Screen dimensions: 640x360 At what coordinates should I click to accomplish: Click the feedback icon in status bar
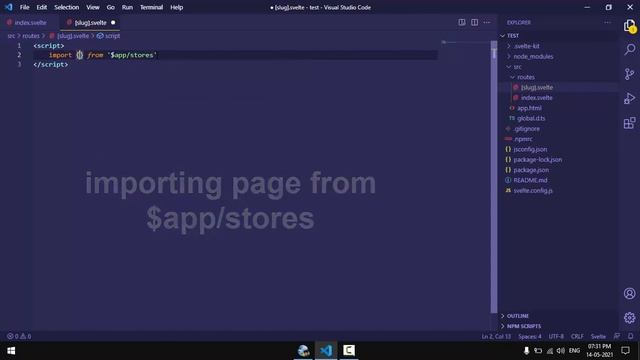coord(617,336)
